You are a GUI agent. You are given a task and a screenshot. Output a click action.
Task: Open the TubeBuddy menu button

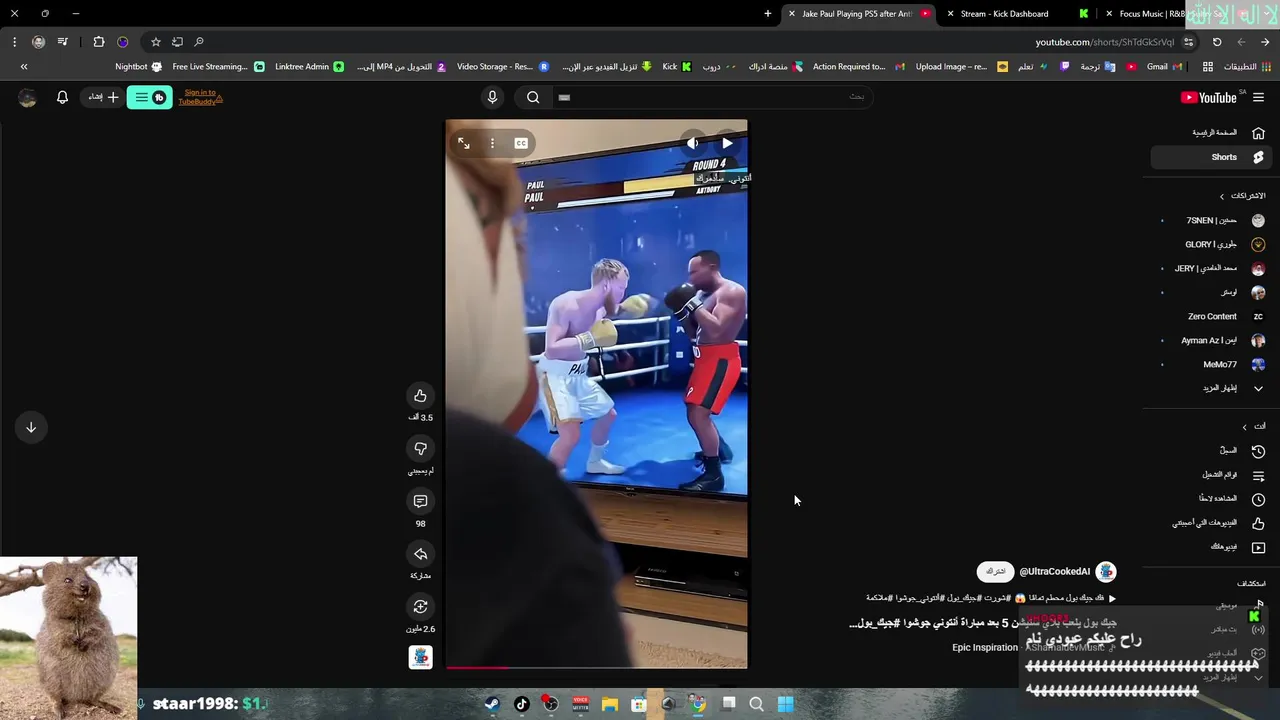click(x=149, y=97)
